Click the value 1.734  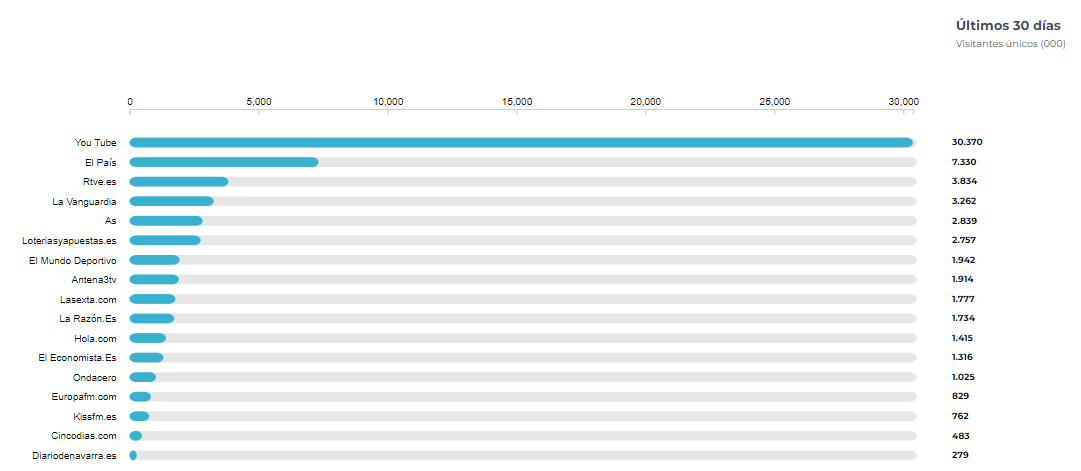[x=963, y=319]
